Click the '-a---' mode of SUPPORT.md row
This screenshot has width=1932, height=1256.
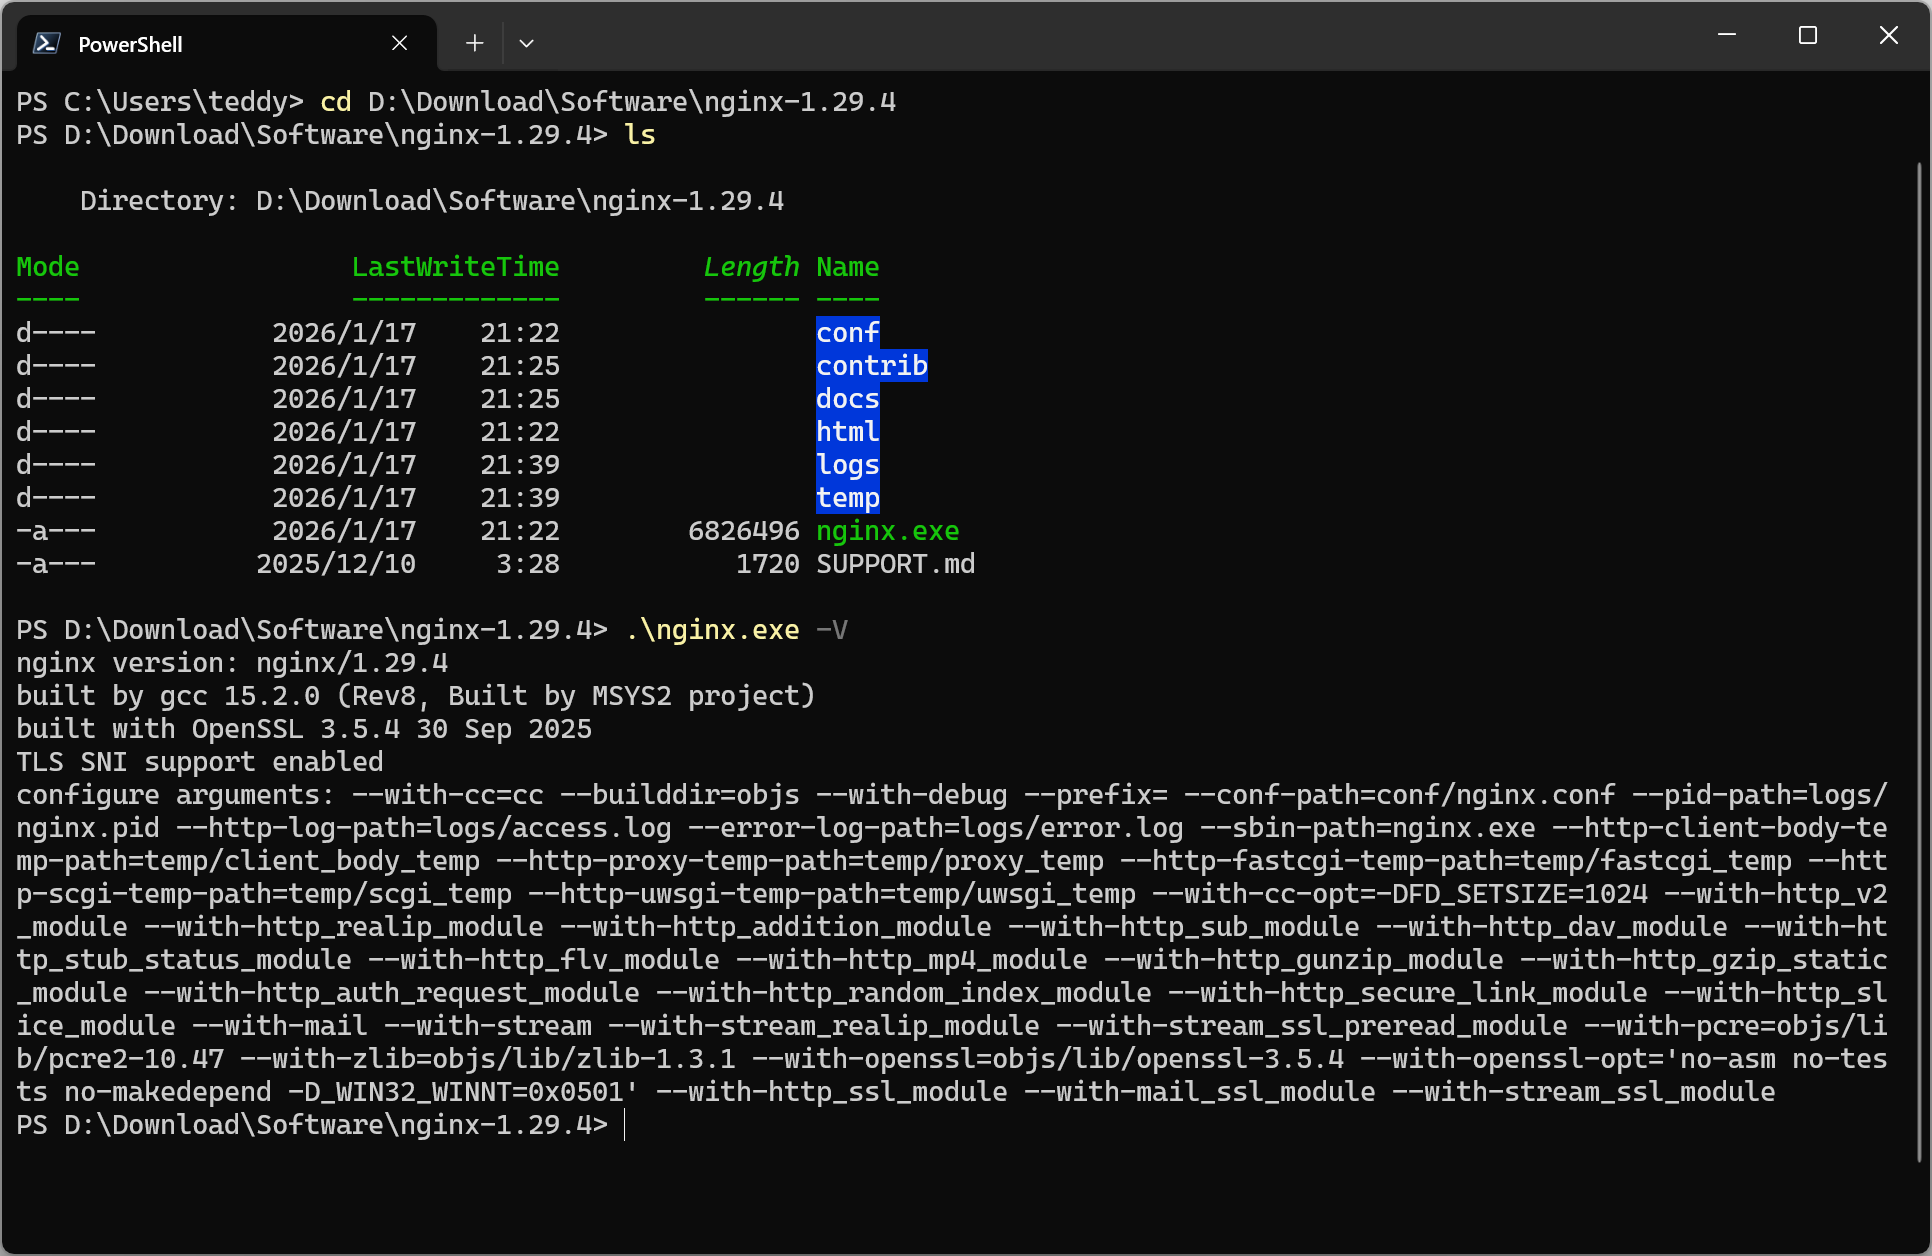56,564
